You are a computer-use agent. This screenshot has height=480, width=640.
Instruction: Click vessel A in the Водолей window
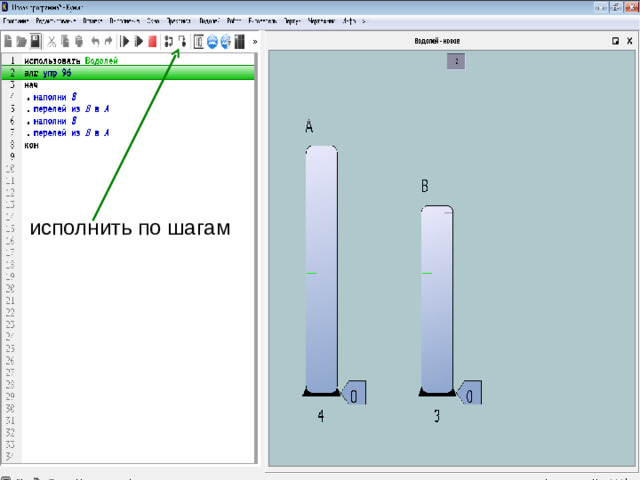coord(321,270)
